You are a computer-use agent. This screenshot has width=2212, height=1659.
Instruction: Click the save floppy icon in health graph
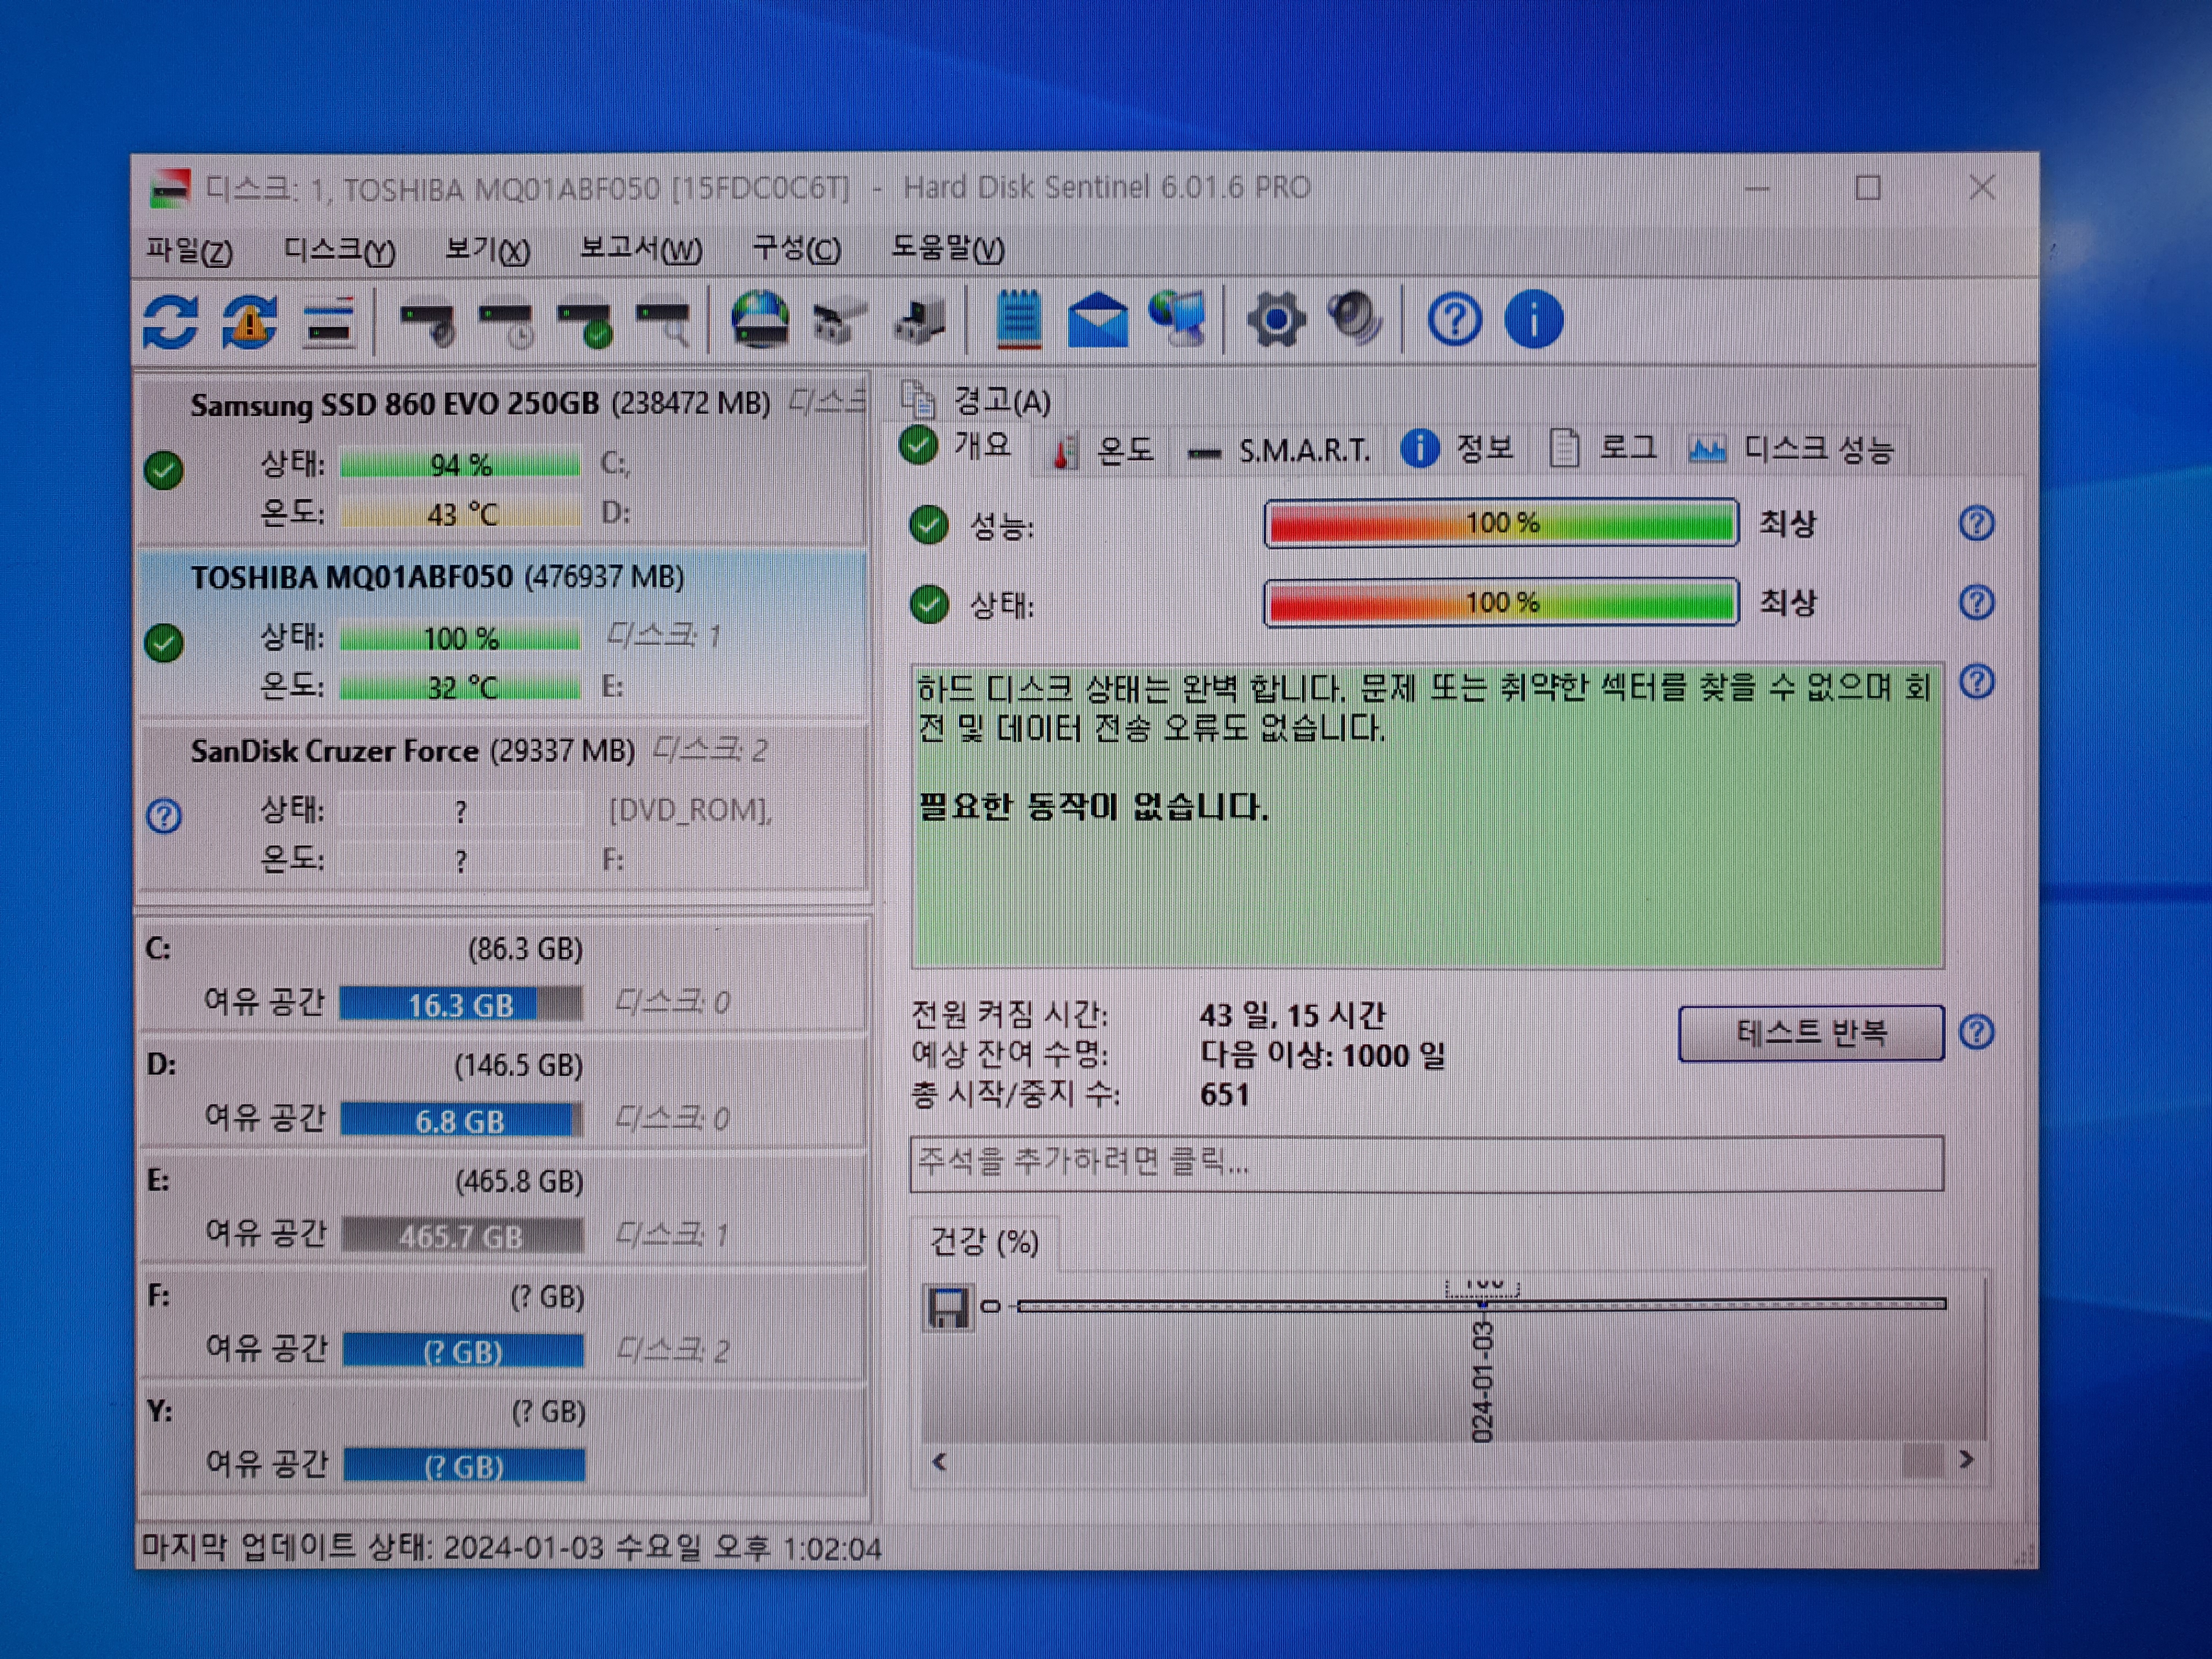point(947,1307)
